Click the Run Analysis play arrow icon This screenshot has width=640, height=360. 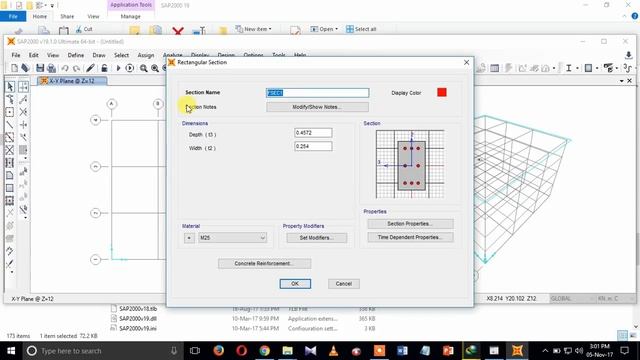118,68
